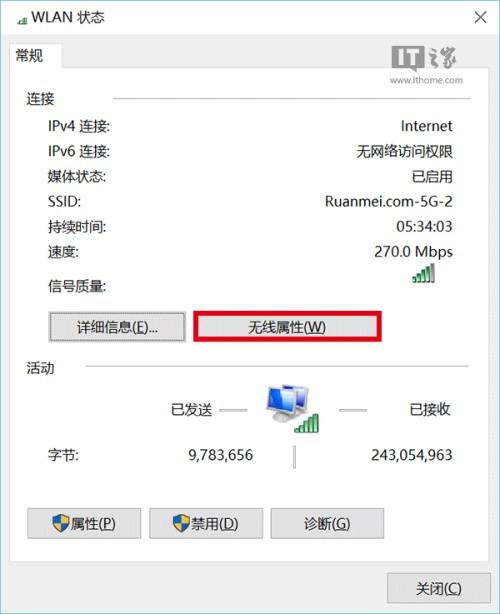500x614 pixels.
Task: Click the network computers activity icon
Action: pos(292,408)
